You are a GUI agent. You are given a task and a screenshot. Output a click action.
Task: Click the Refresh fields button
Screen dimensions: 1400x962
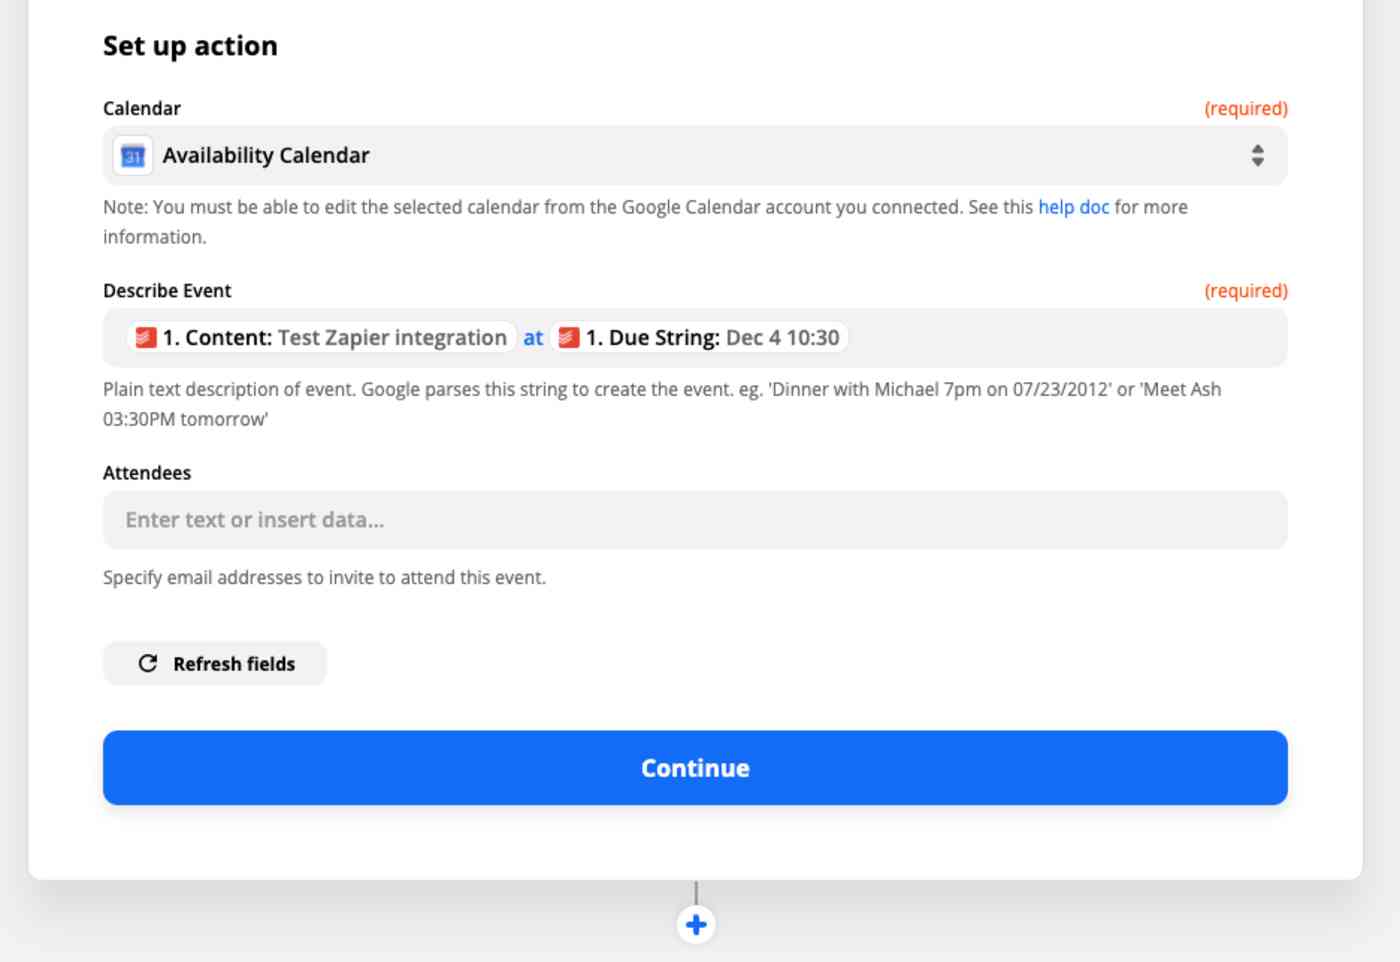click(x=215, y=663)
